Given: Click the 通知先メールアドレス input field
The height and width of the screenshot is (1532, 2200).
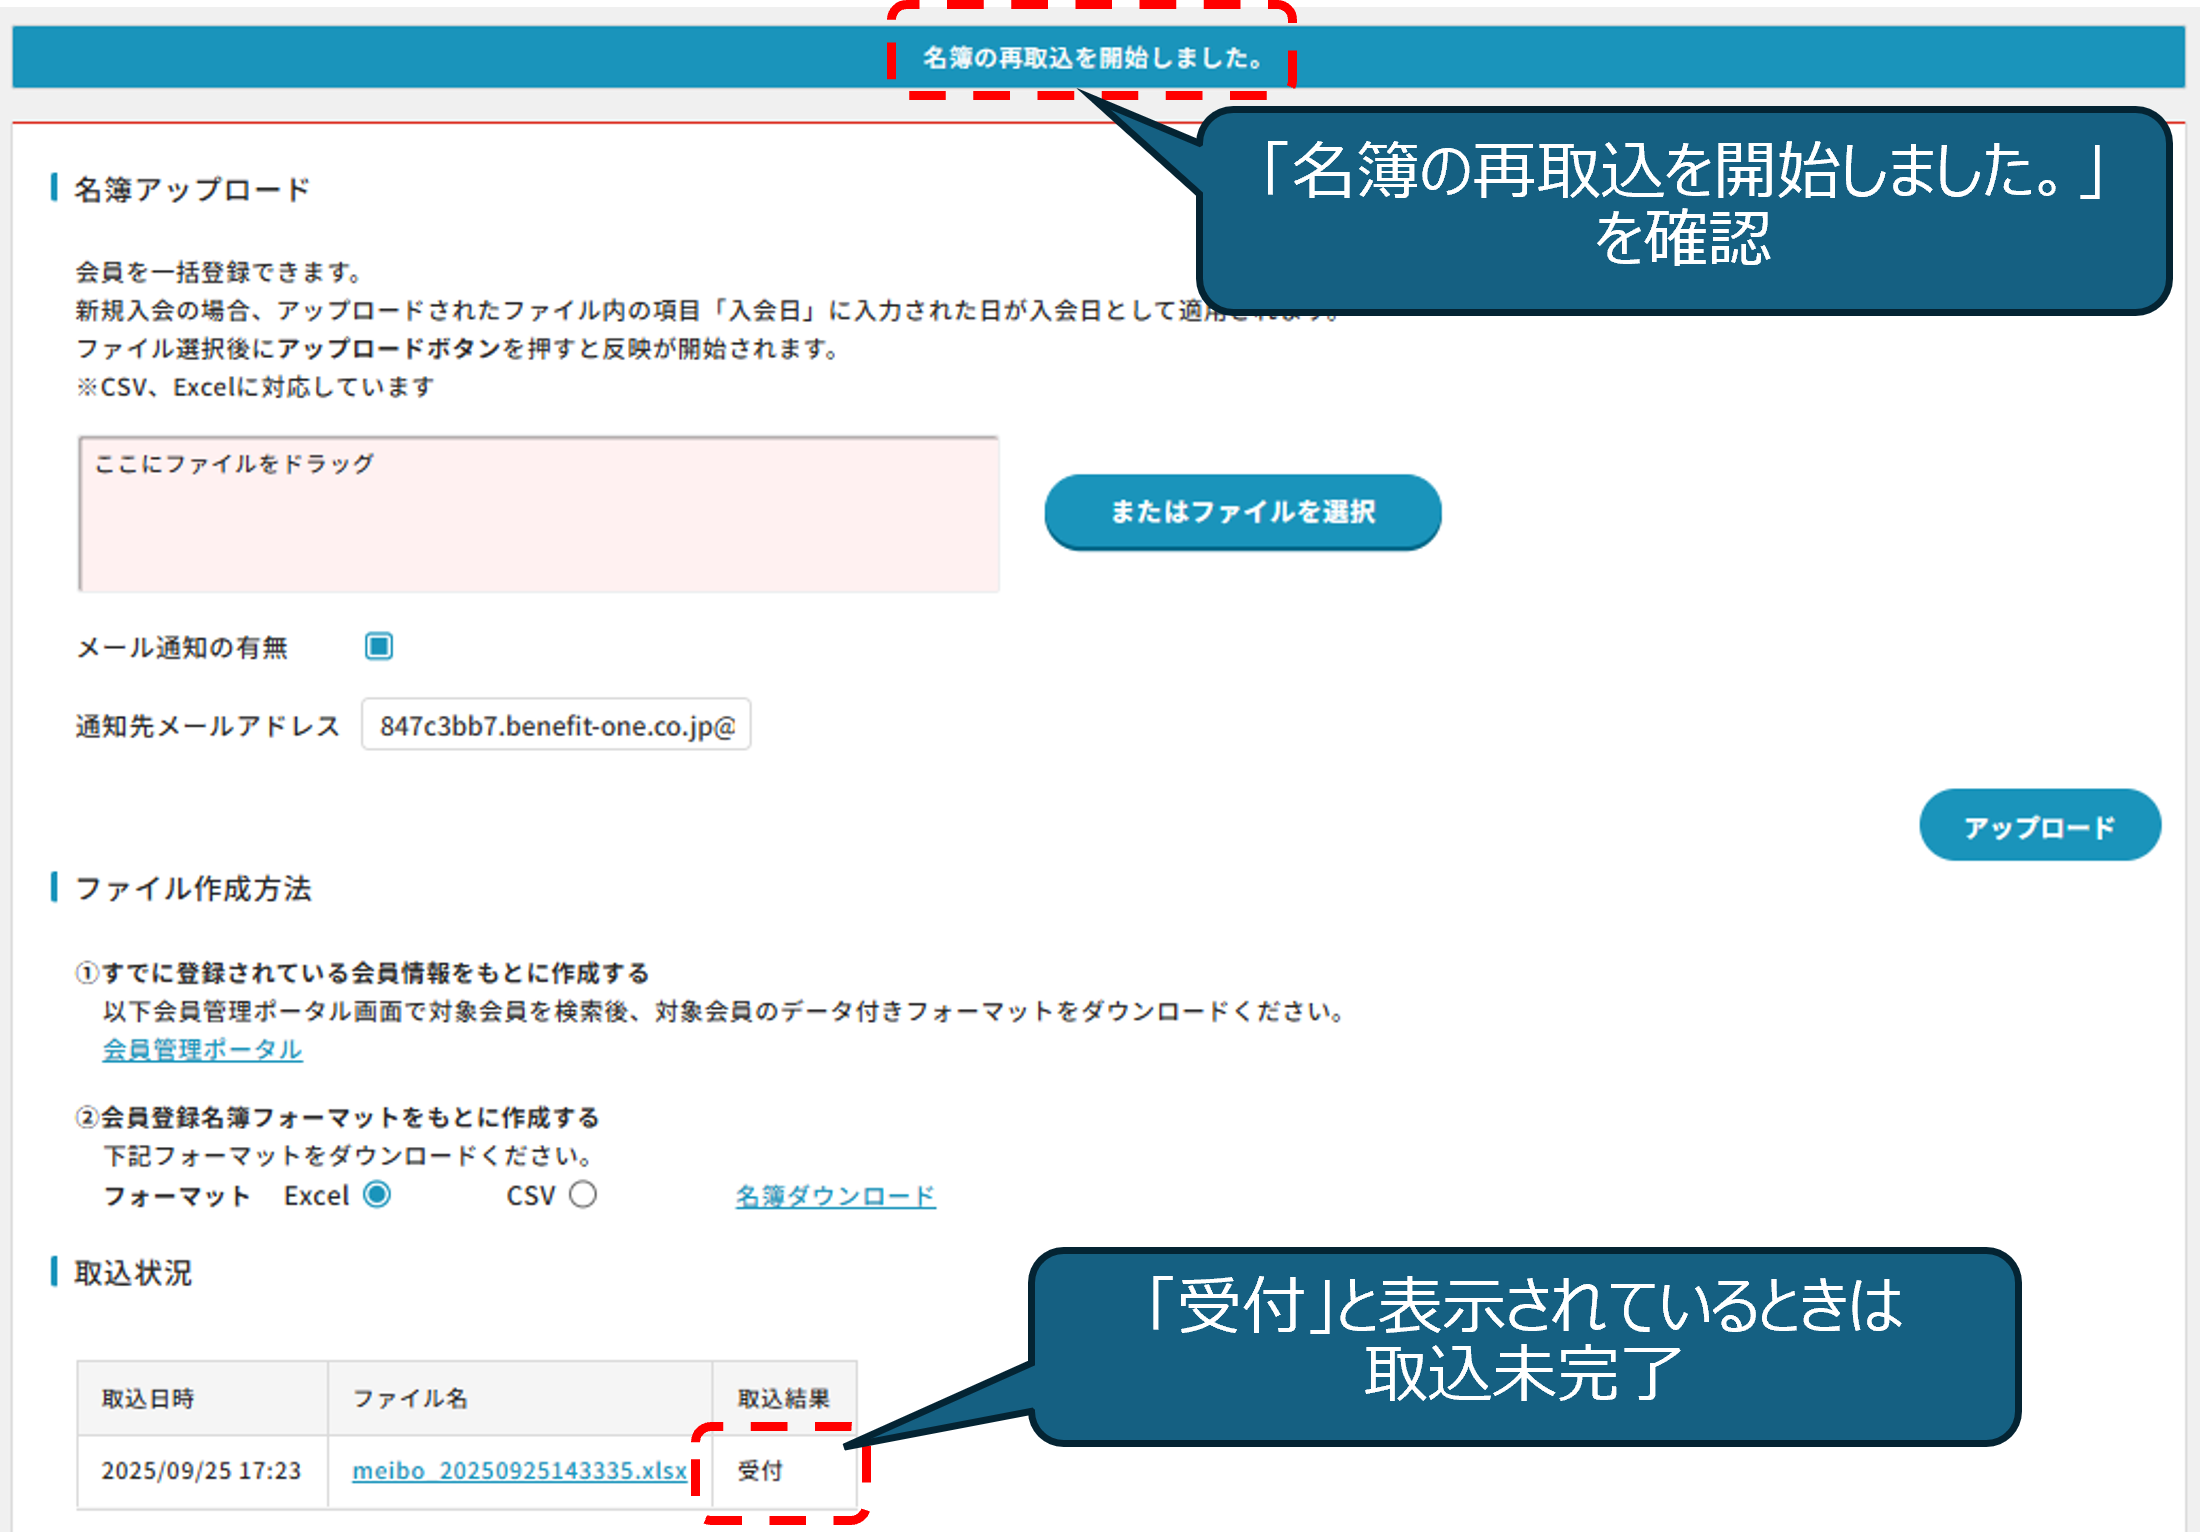Looking at the screenshot, I should [556, 725].
